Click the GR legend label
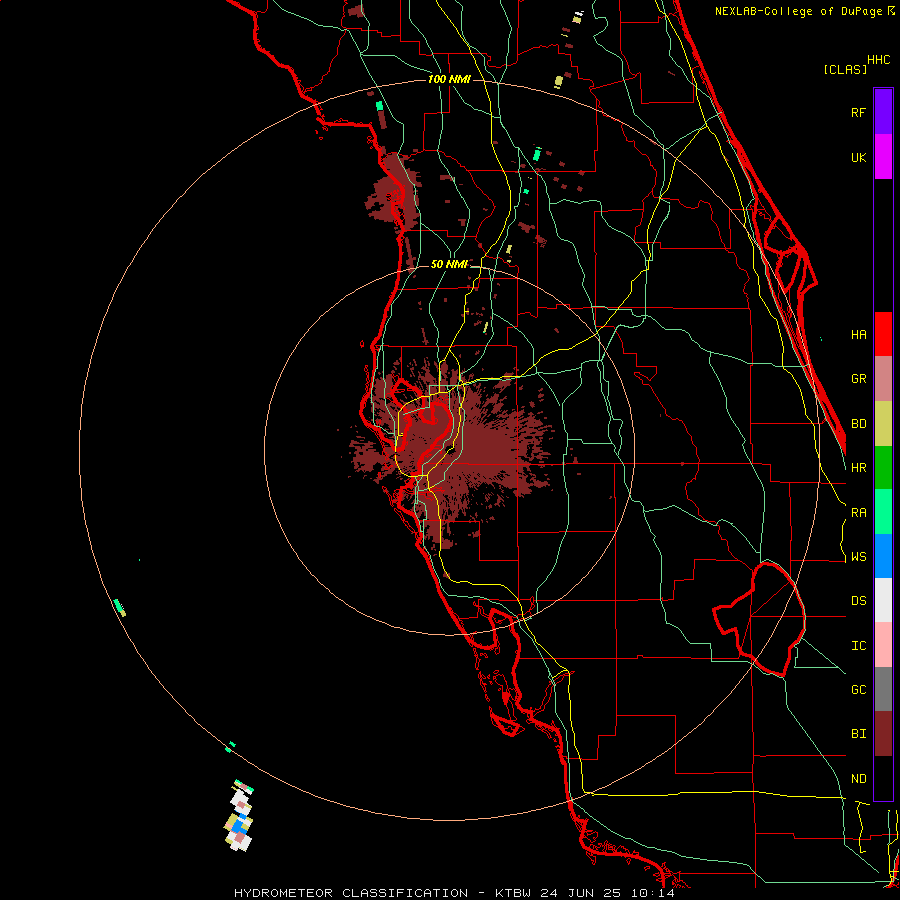Image resolution: width=900 pixels, height=900 pixels. (x=858, y=379)
